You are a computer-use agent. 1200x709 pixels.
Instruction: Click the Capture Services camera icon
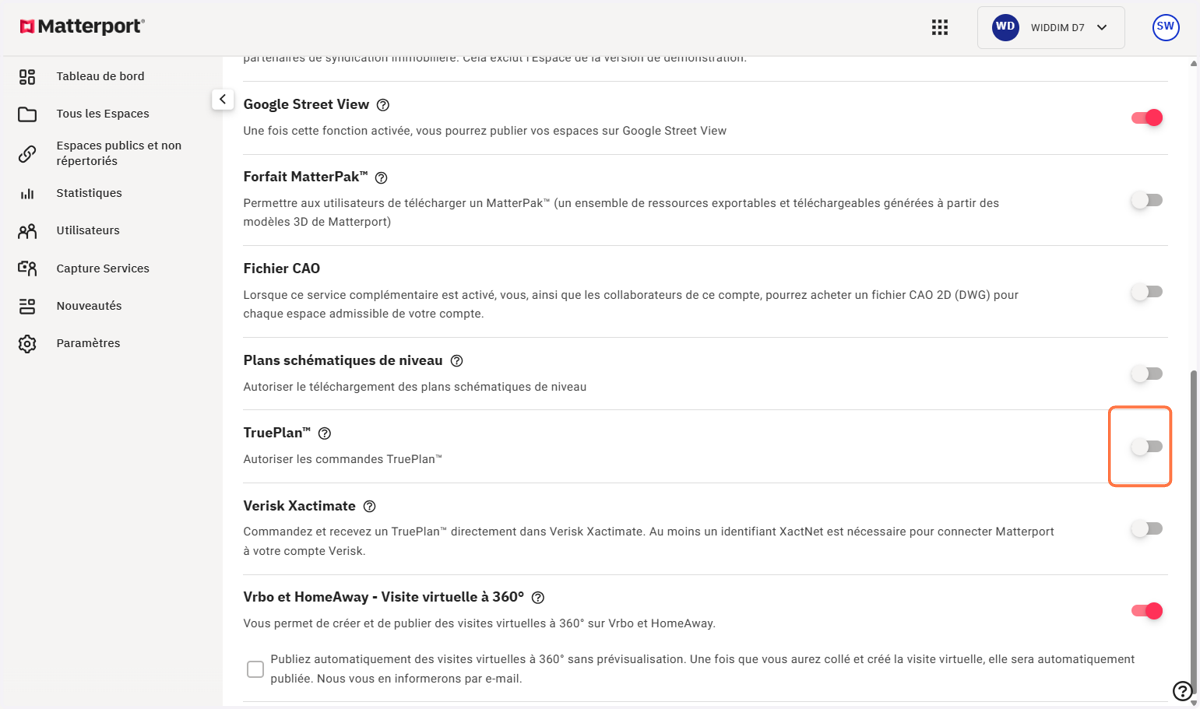click(27, 269)
